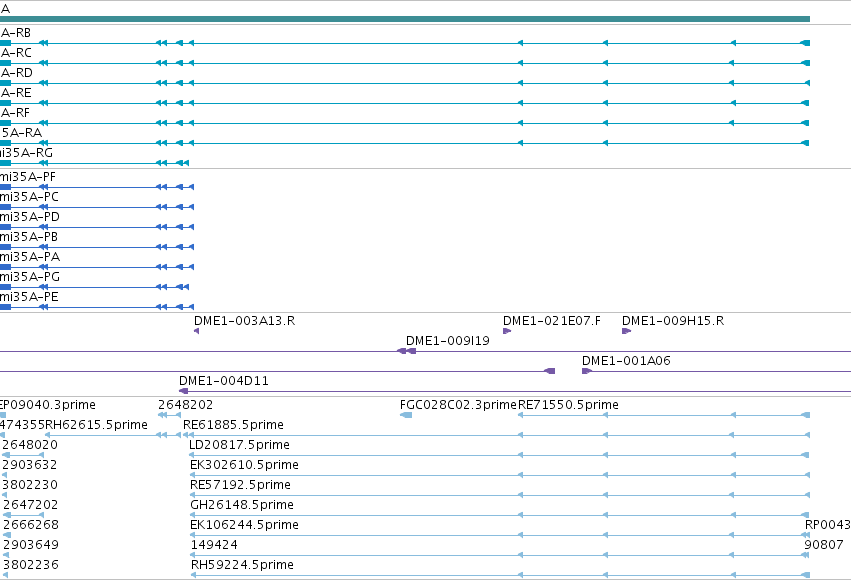Click the mi35A-PG protein feature label
Screen dimensions: 851x580
pyautogui.click(x=29, y=277)
